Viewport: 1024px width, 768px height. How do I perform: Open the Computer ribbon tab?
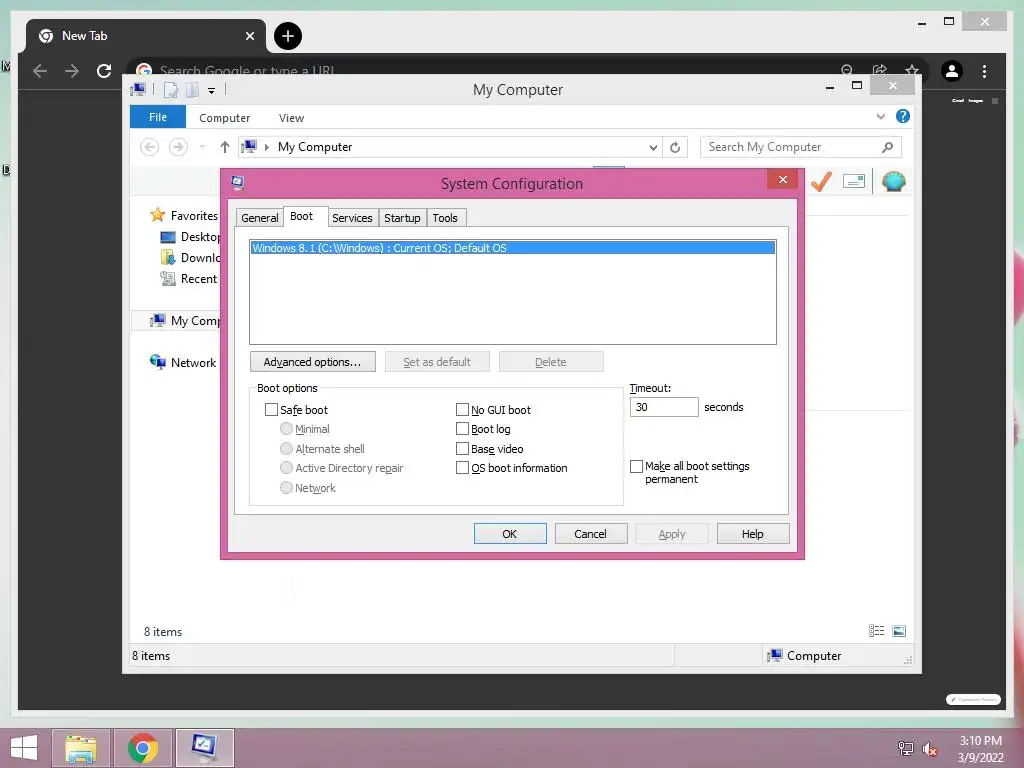pyautogui.click(x=225, y=118)
